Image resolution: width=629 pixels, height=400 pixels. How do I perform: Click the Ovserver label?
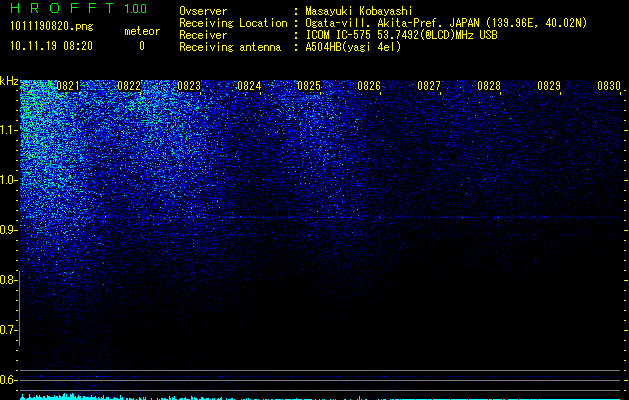click(203, 11)
